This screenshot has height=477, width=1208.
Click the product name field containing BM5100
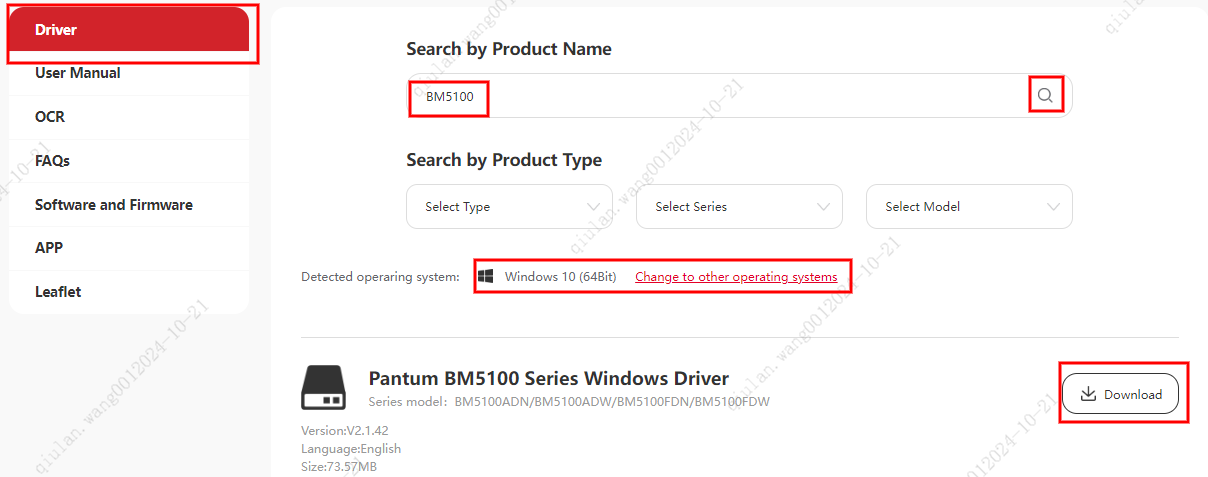739,96
